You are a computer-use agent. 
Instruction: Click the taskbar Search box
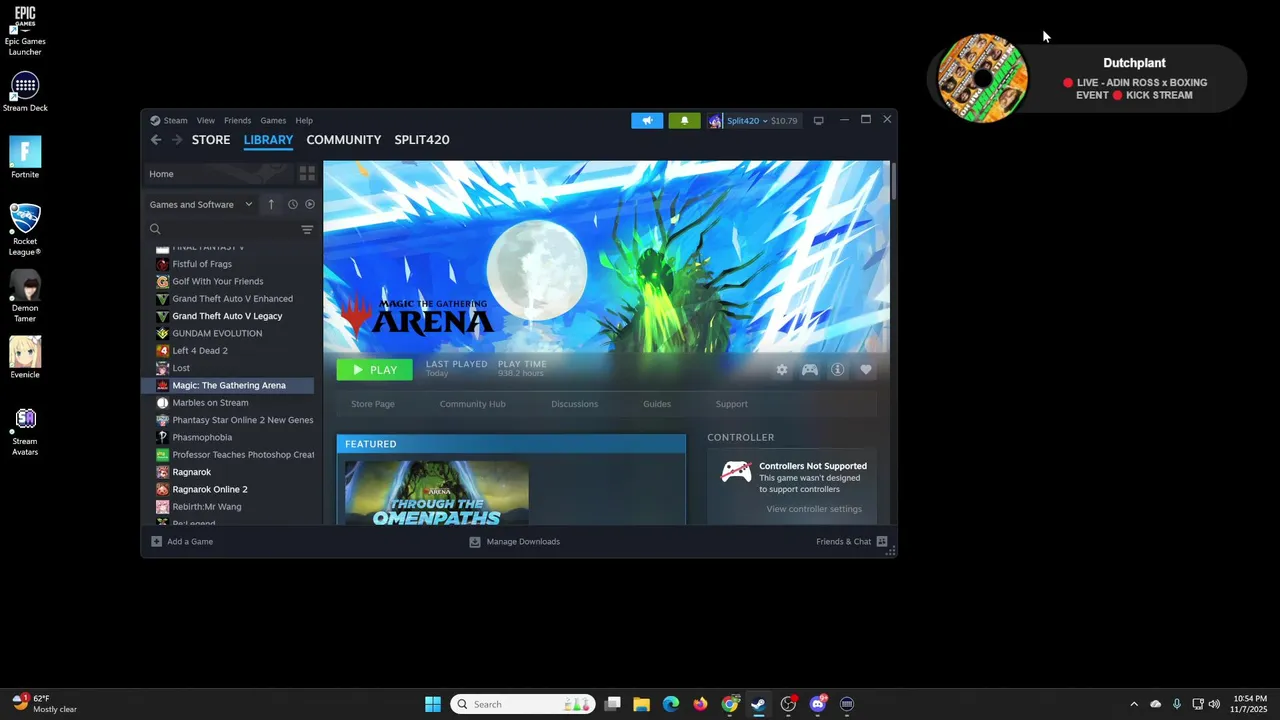pos(523,704)
